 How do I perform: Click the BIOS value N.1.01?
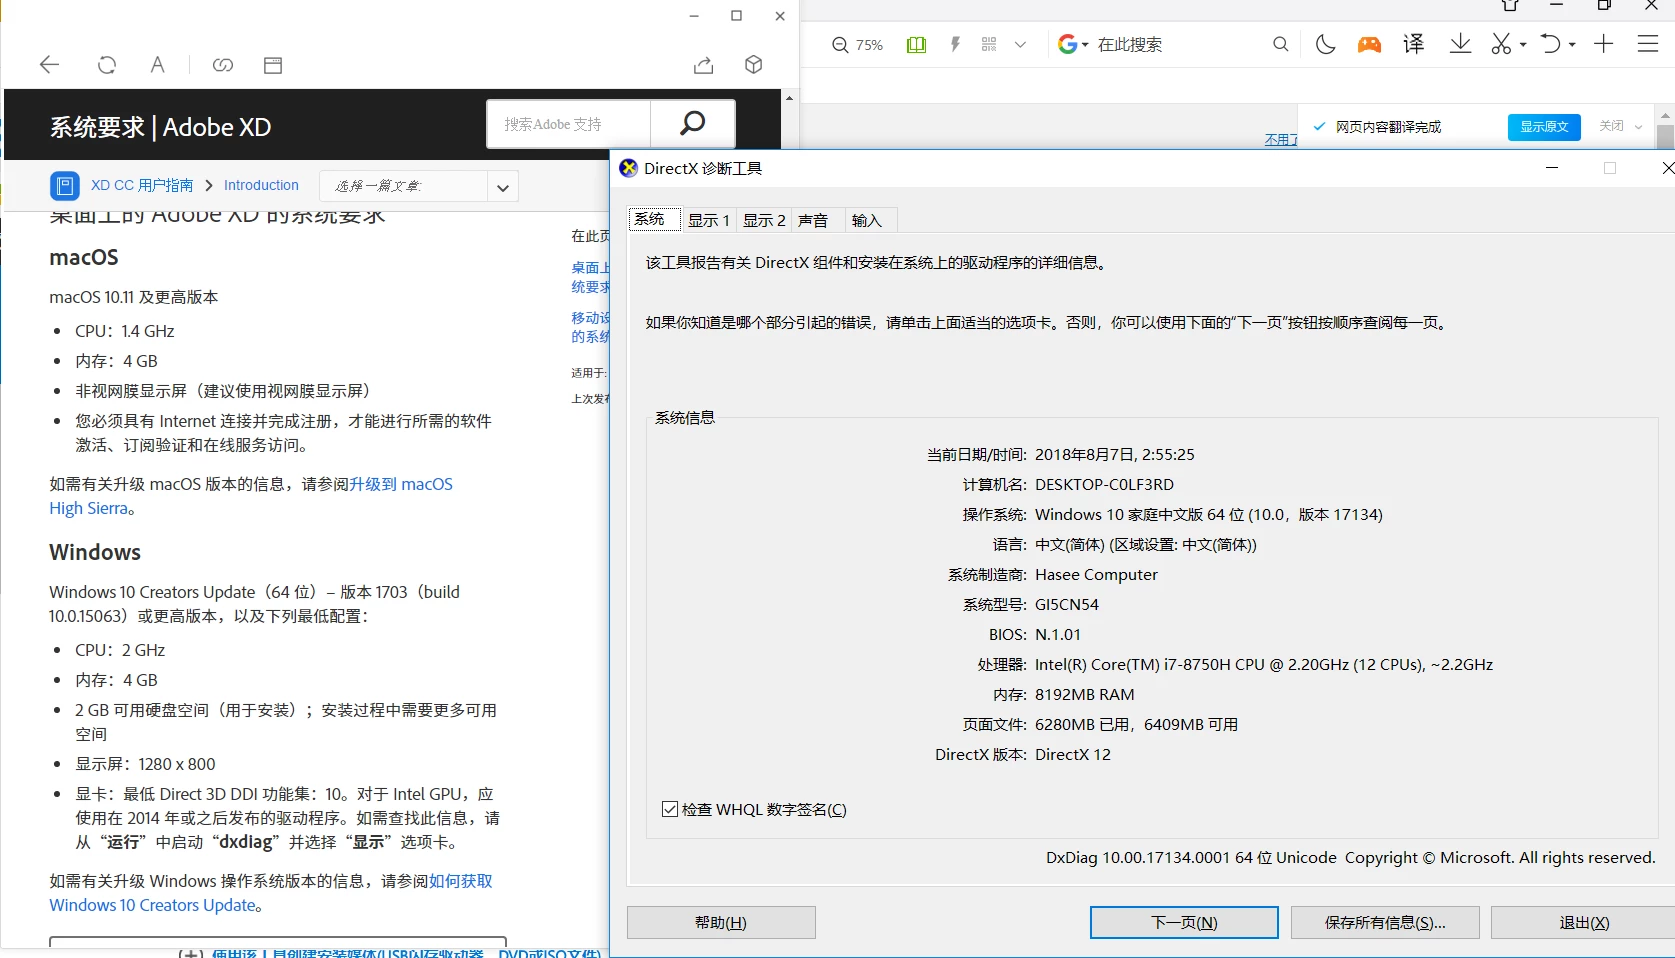[x=1058, y=634]
